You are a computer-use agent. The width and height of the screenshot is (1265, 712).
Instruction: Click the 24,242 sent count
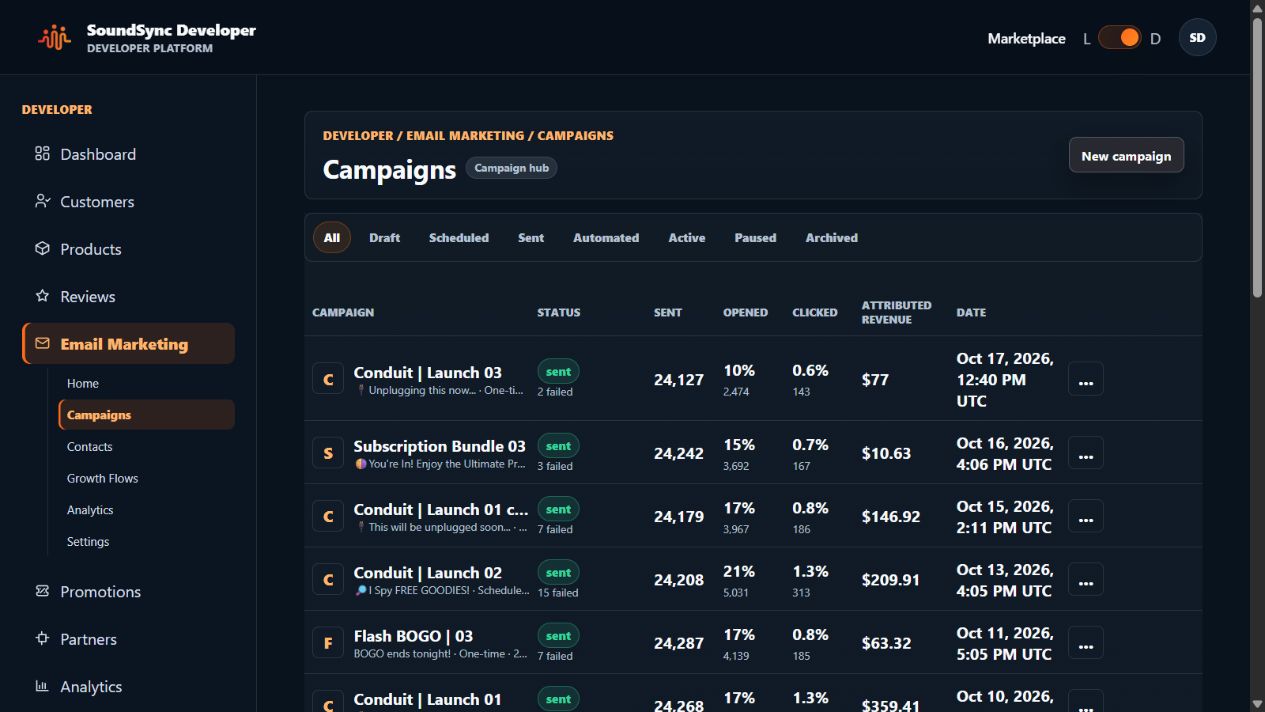click(x=679, y=453)
